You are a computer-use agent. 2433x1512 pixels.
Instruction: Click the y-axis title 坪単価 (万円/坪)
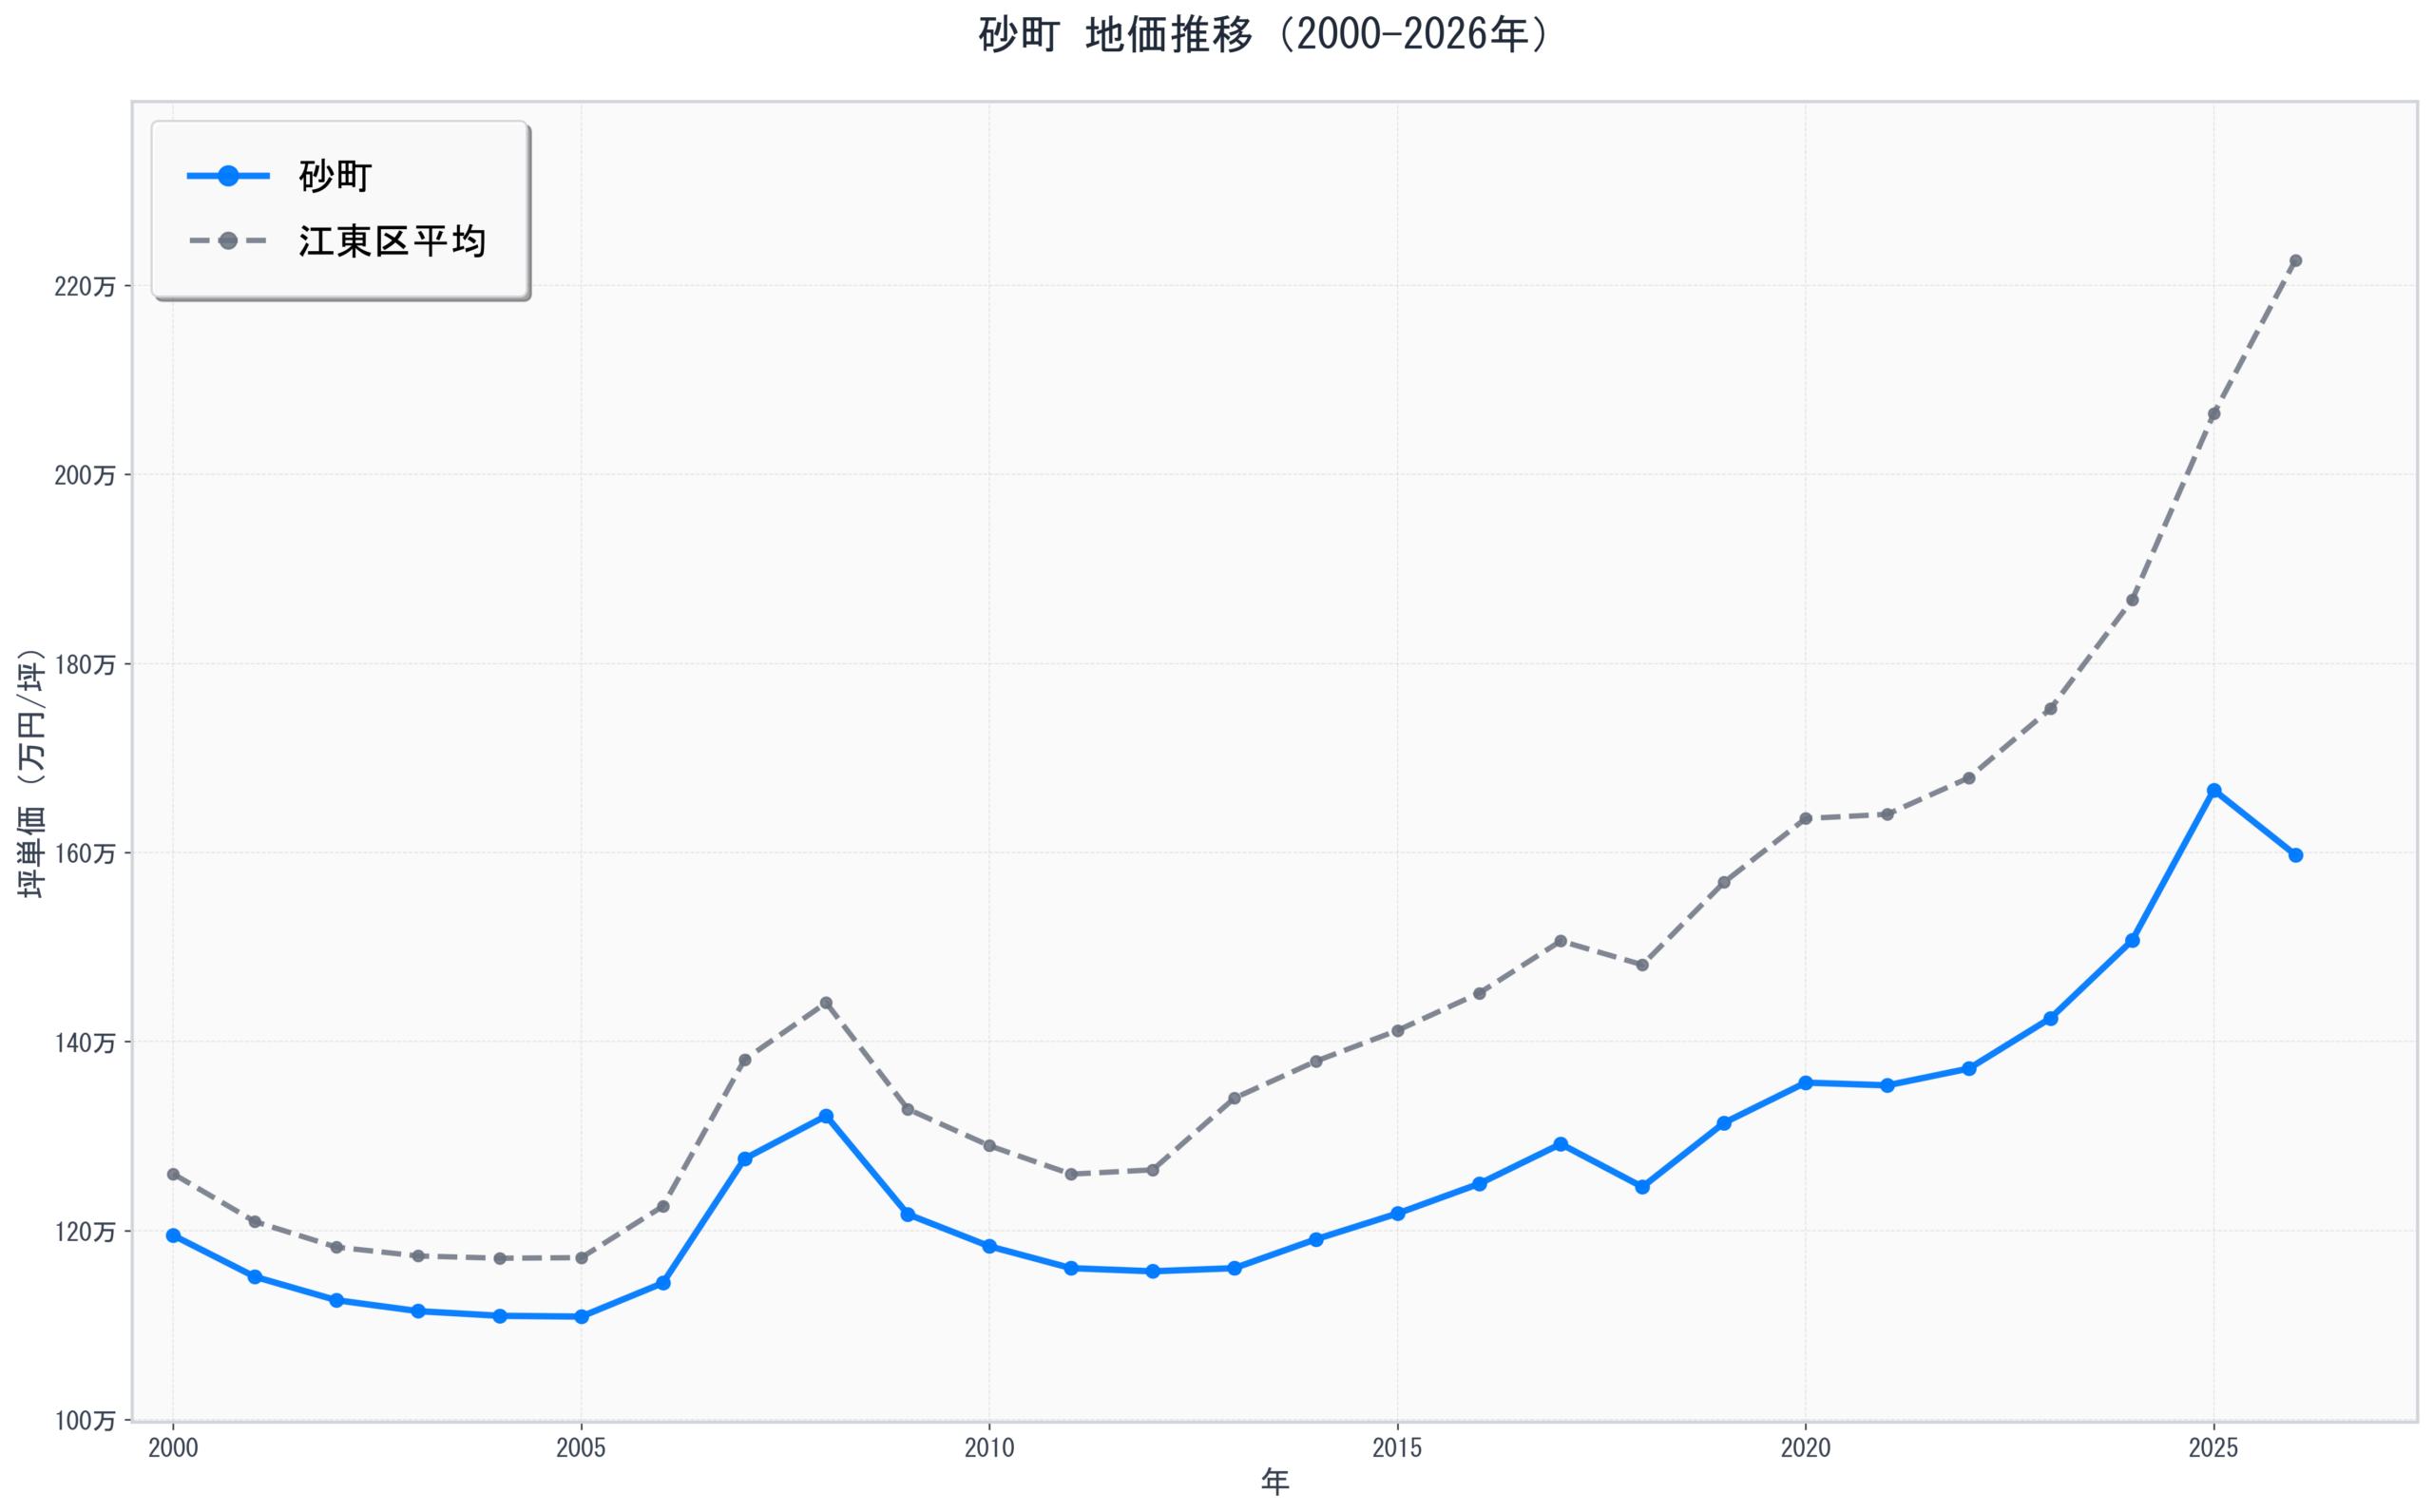[32, 773]
